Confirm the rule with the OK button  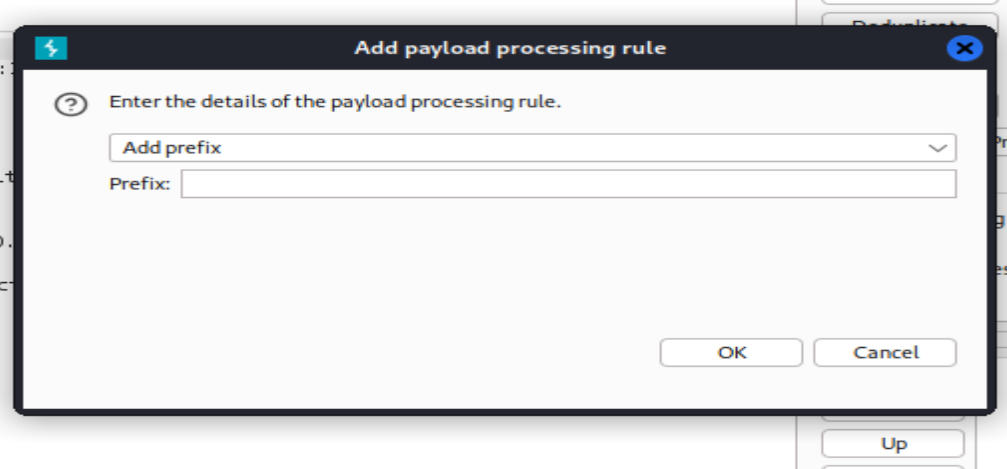[731, 352]
